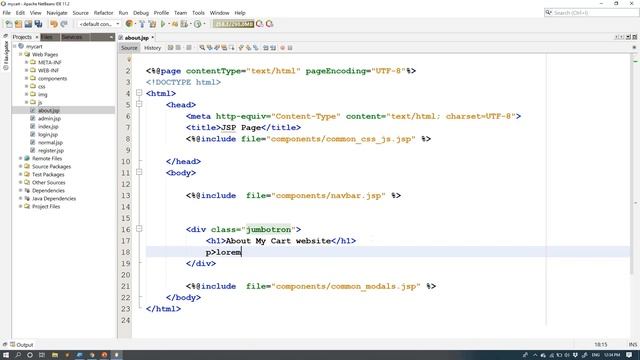Expand the components folder
640x360 pixels.
click(x=27, y=78)
